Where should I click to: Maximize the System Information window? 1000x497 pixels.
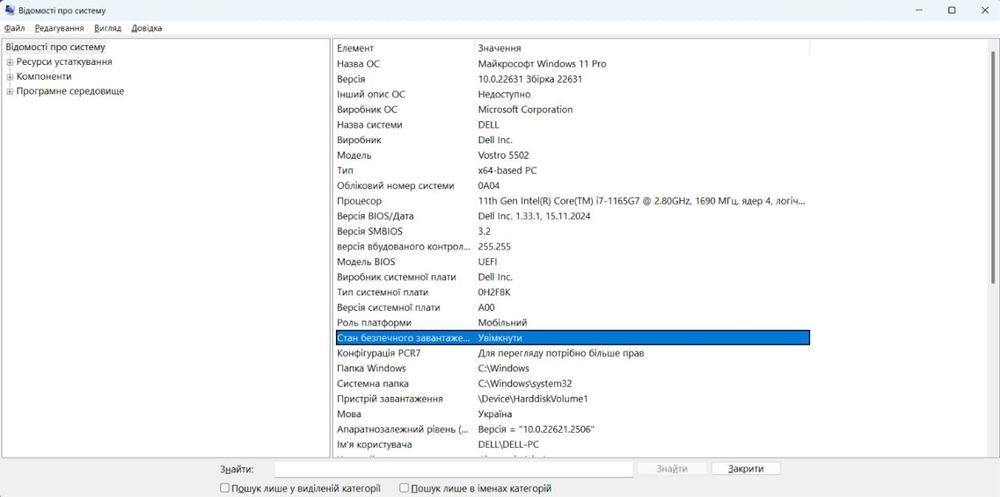[x=952, y=10]
